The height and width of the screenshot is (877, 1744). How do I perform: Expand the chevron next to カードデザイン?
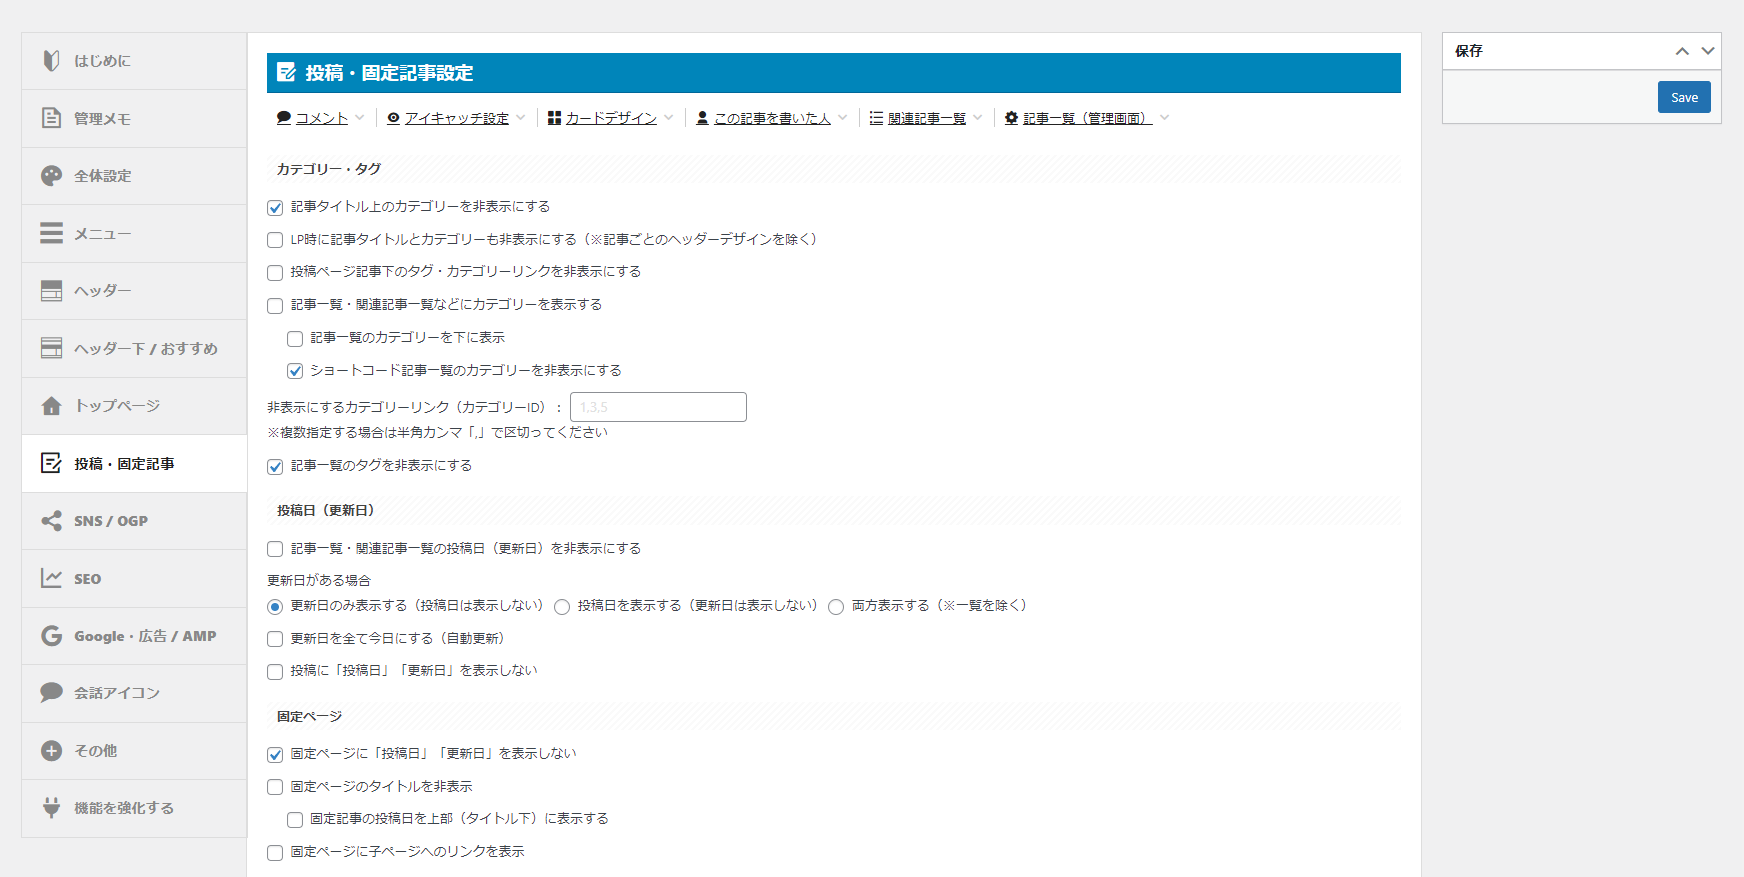tap(668, 118)
